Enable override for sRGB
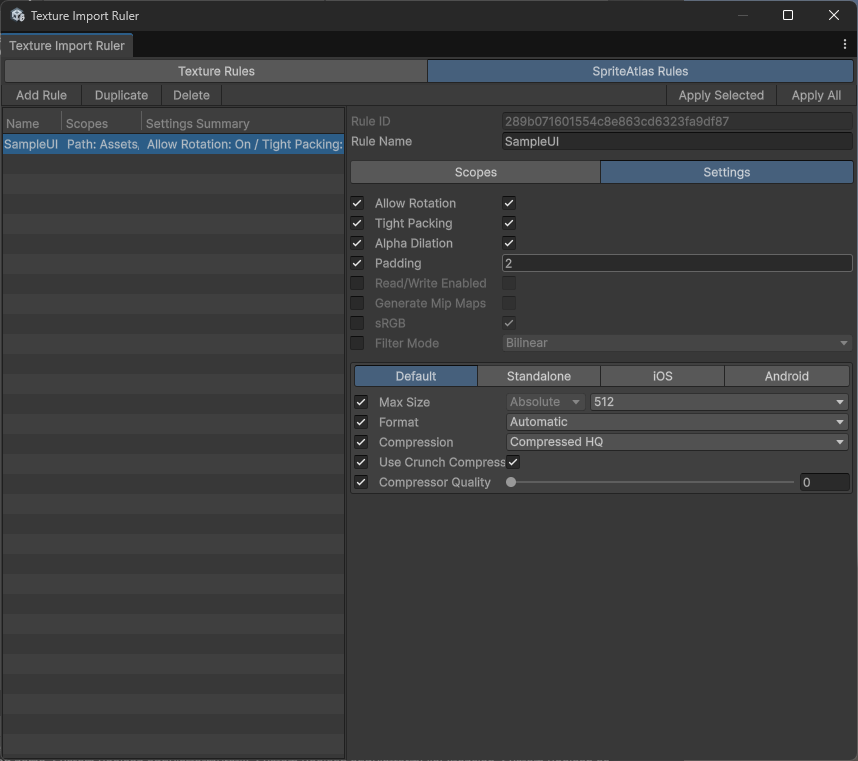The width and height of the screenshot is (858, 761). click(357, 323)
